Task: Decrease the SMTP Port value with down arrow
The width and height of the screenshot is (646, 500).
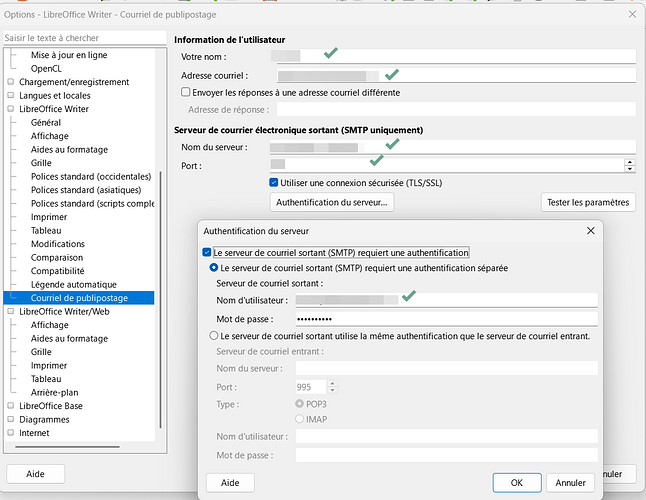Action: pos(629,169)
